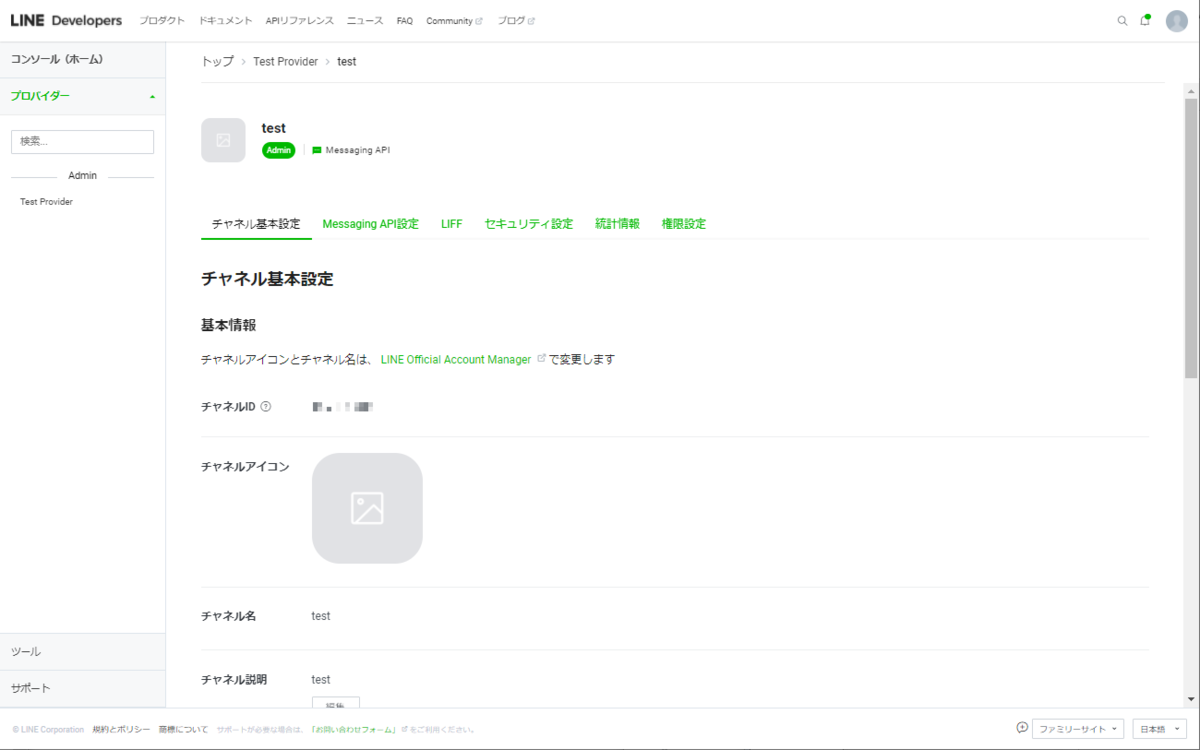
Task: Switch to the チャネル基本設定 tab
Action: coord(256,224)
